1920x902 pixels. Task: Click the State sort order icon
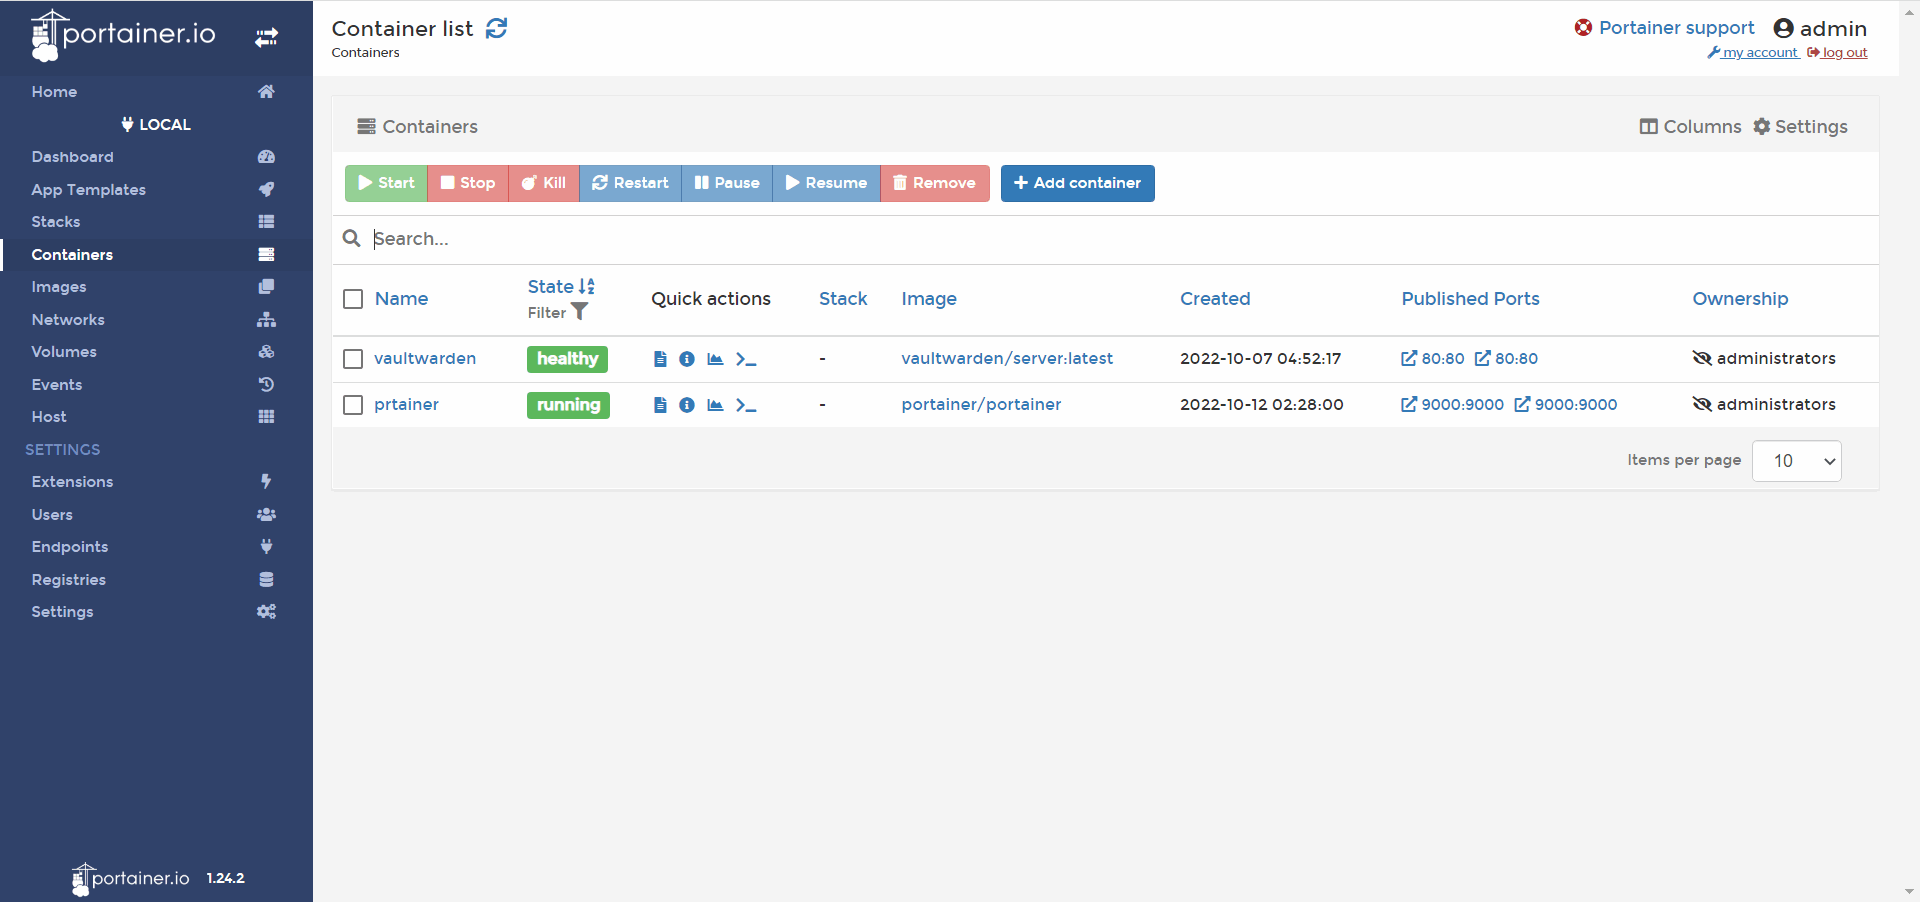click(587, 286)
